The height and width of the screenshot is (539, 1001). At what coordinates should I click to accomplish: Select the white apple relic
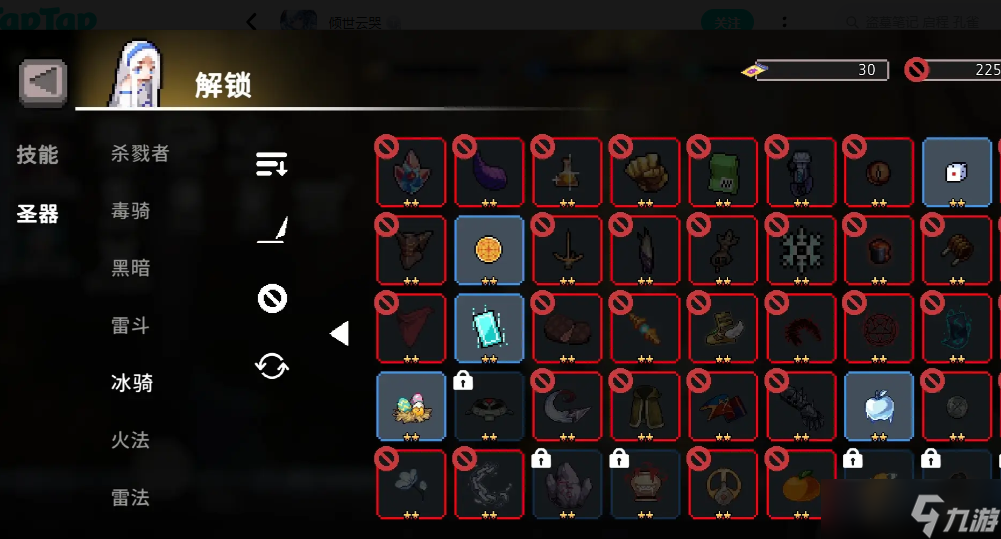point(878,406)
